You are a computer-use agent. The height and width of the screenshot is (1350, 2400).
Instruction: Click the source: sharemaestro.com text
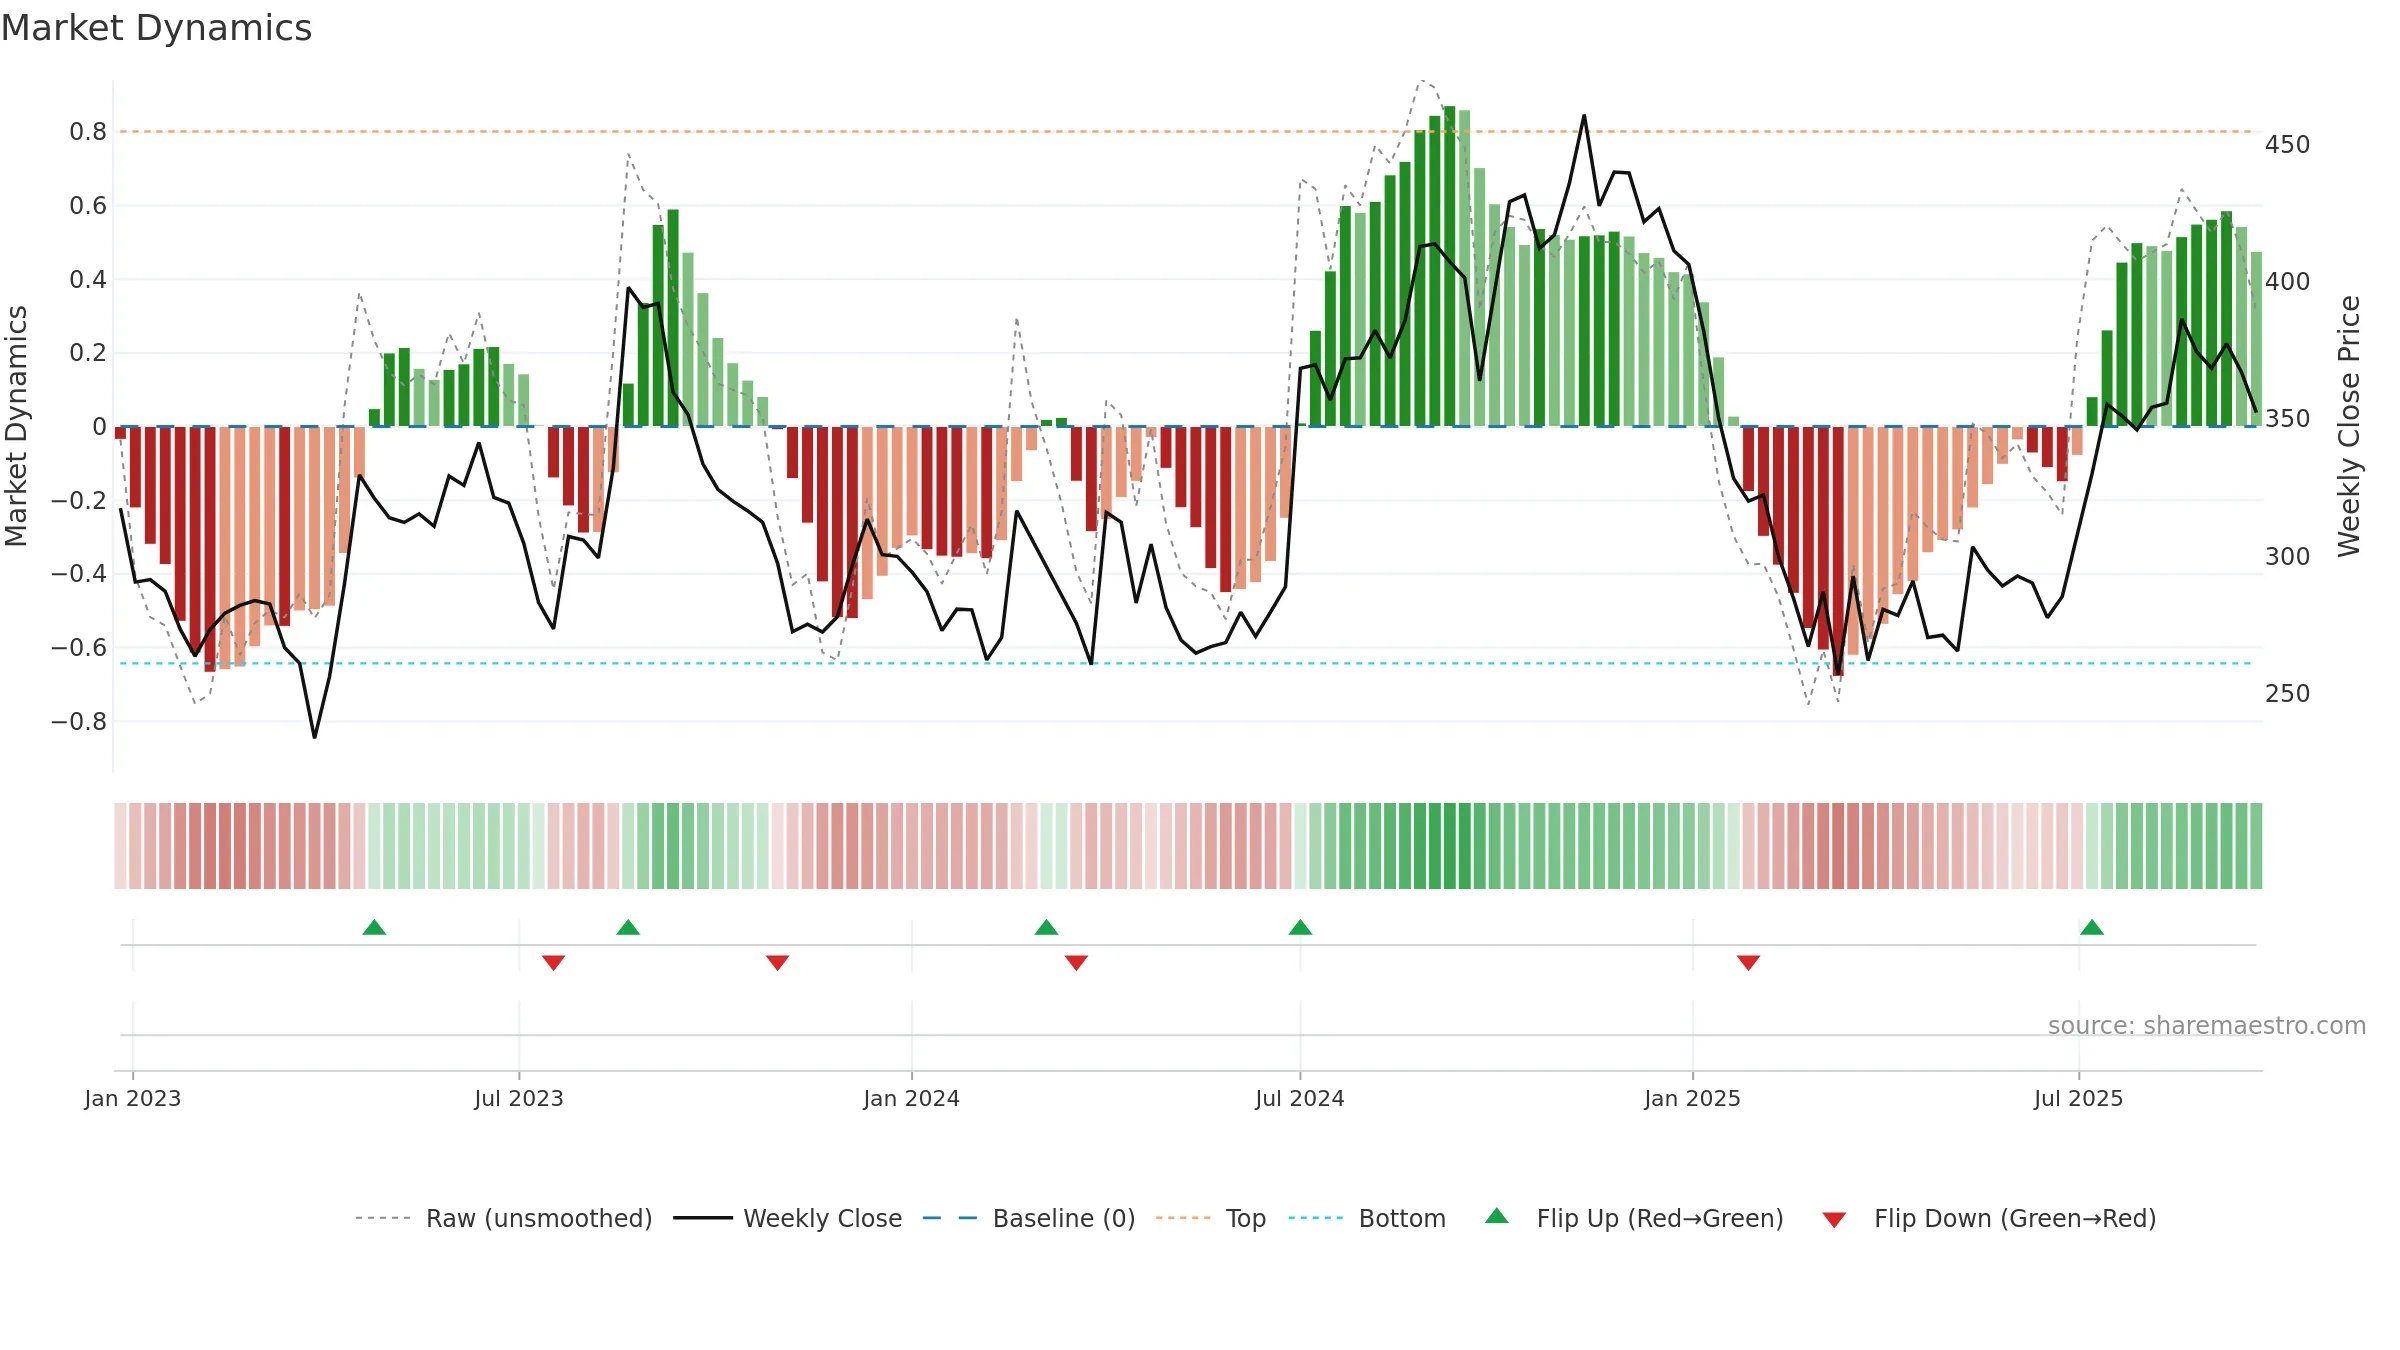2206,1025
